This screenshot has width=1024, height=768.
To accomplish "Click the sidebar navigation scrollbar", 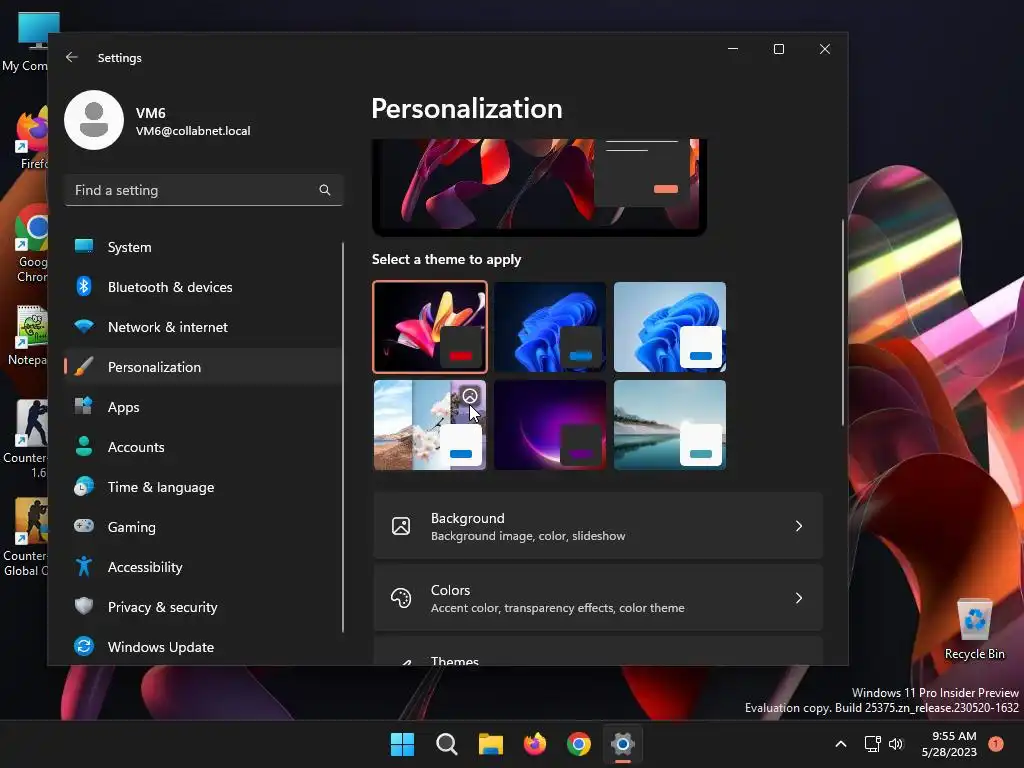I will (x=343, y=438).
